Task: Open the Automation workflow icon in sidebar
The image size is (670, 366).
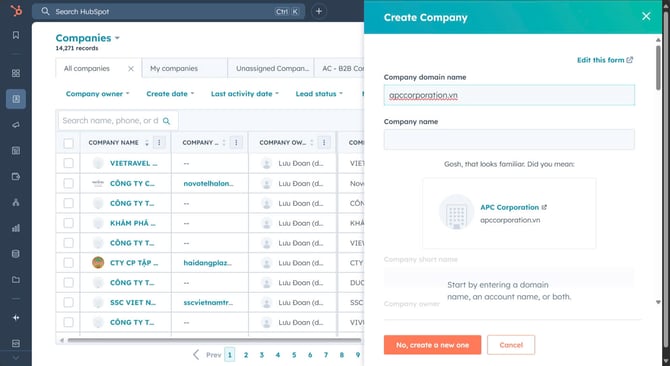Action: 16,202
